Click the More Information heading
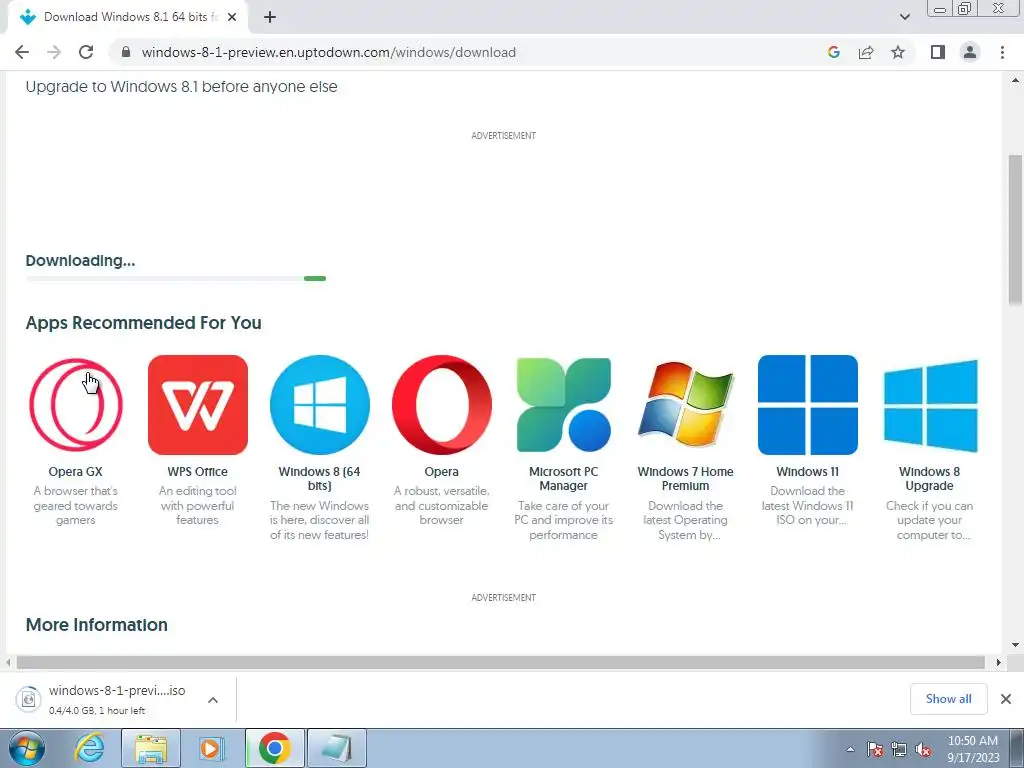Viewport: 1024px width, 768px height. click(97, 625)
